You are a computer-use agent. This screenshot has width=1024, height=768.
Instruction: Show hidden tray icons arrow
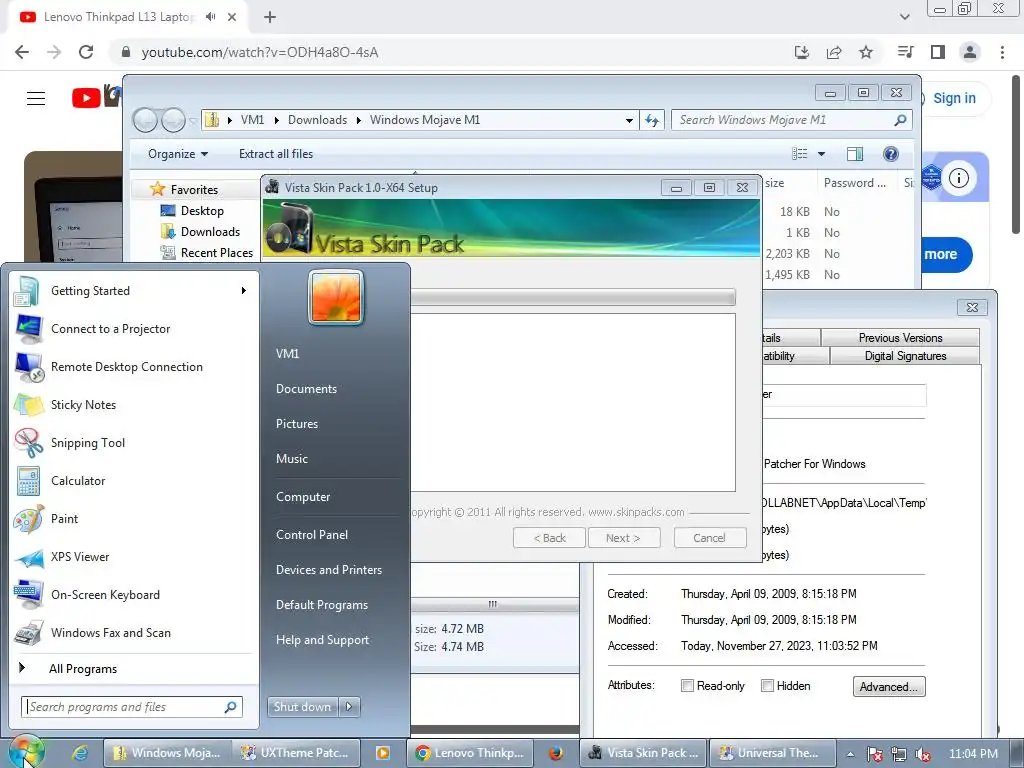pos(850,754)
